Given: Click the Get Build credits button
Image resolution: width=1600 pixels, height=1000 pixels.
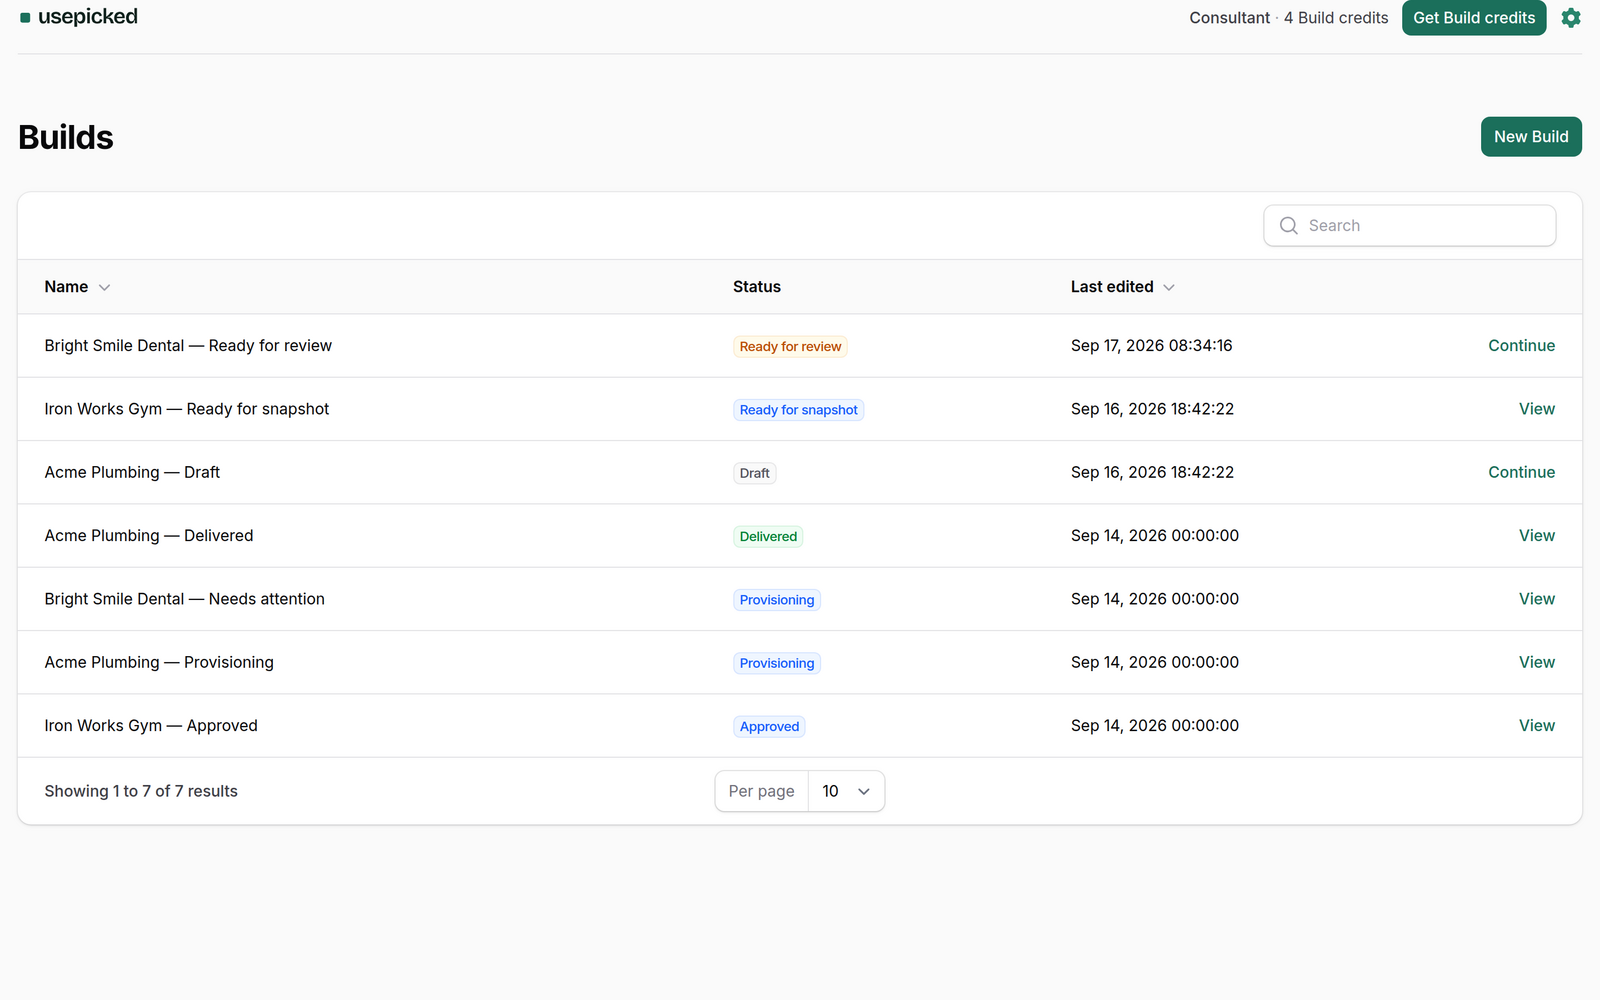Looking at the screenshot, I should [x=1474, y=18].
